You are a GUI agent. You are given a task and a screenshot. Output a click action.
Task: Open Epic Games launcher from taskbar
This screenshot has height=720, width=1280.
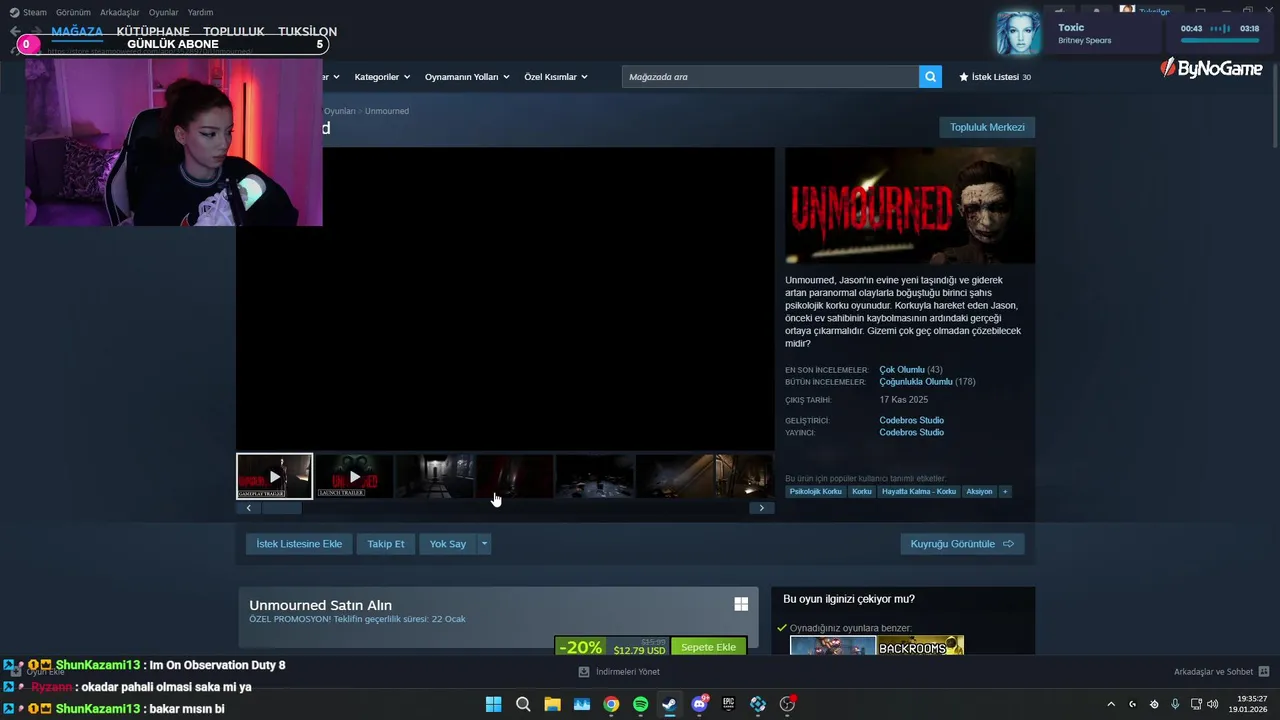(729, 704)
